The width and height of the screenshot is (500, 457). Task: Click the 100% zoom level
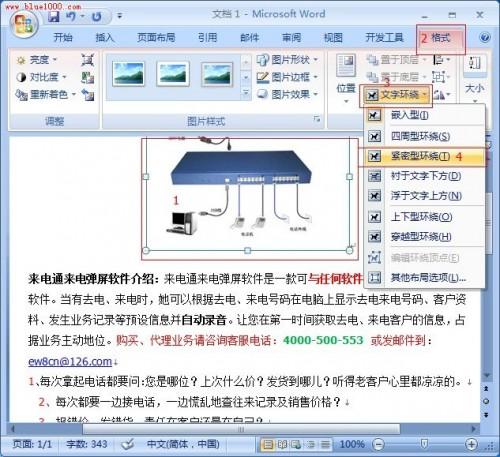click(x=352, y=444)
